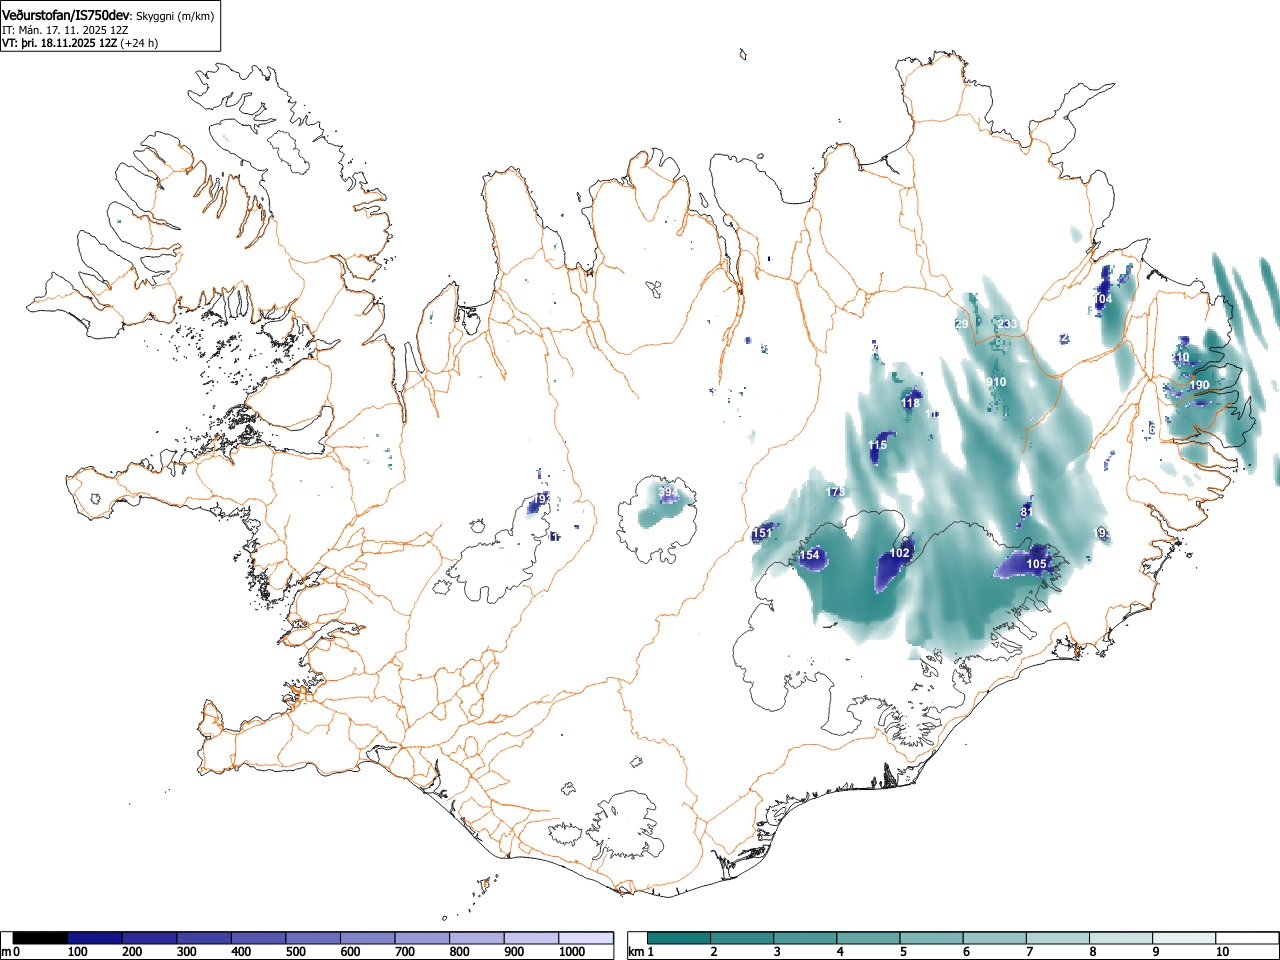Select the 500–600 m legend swatch
1280x960 pixels.
click(x=314, y=938)
